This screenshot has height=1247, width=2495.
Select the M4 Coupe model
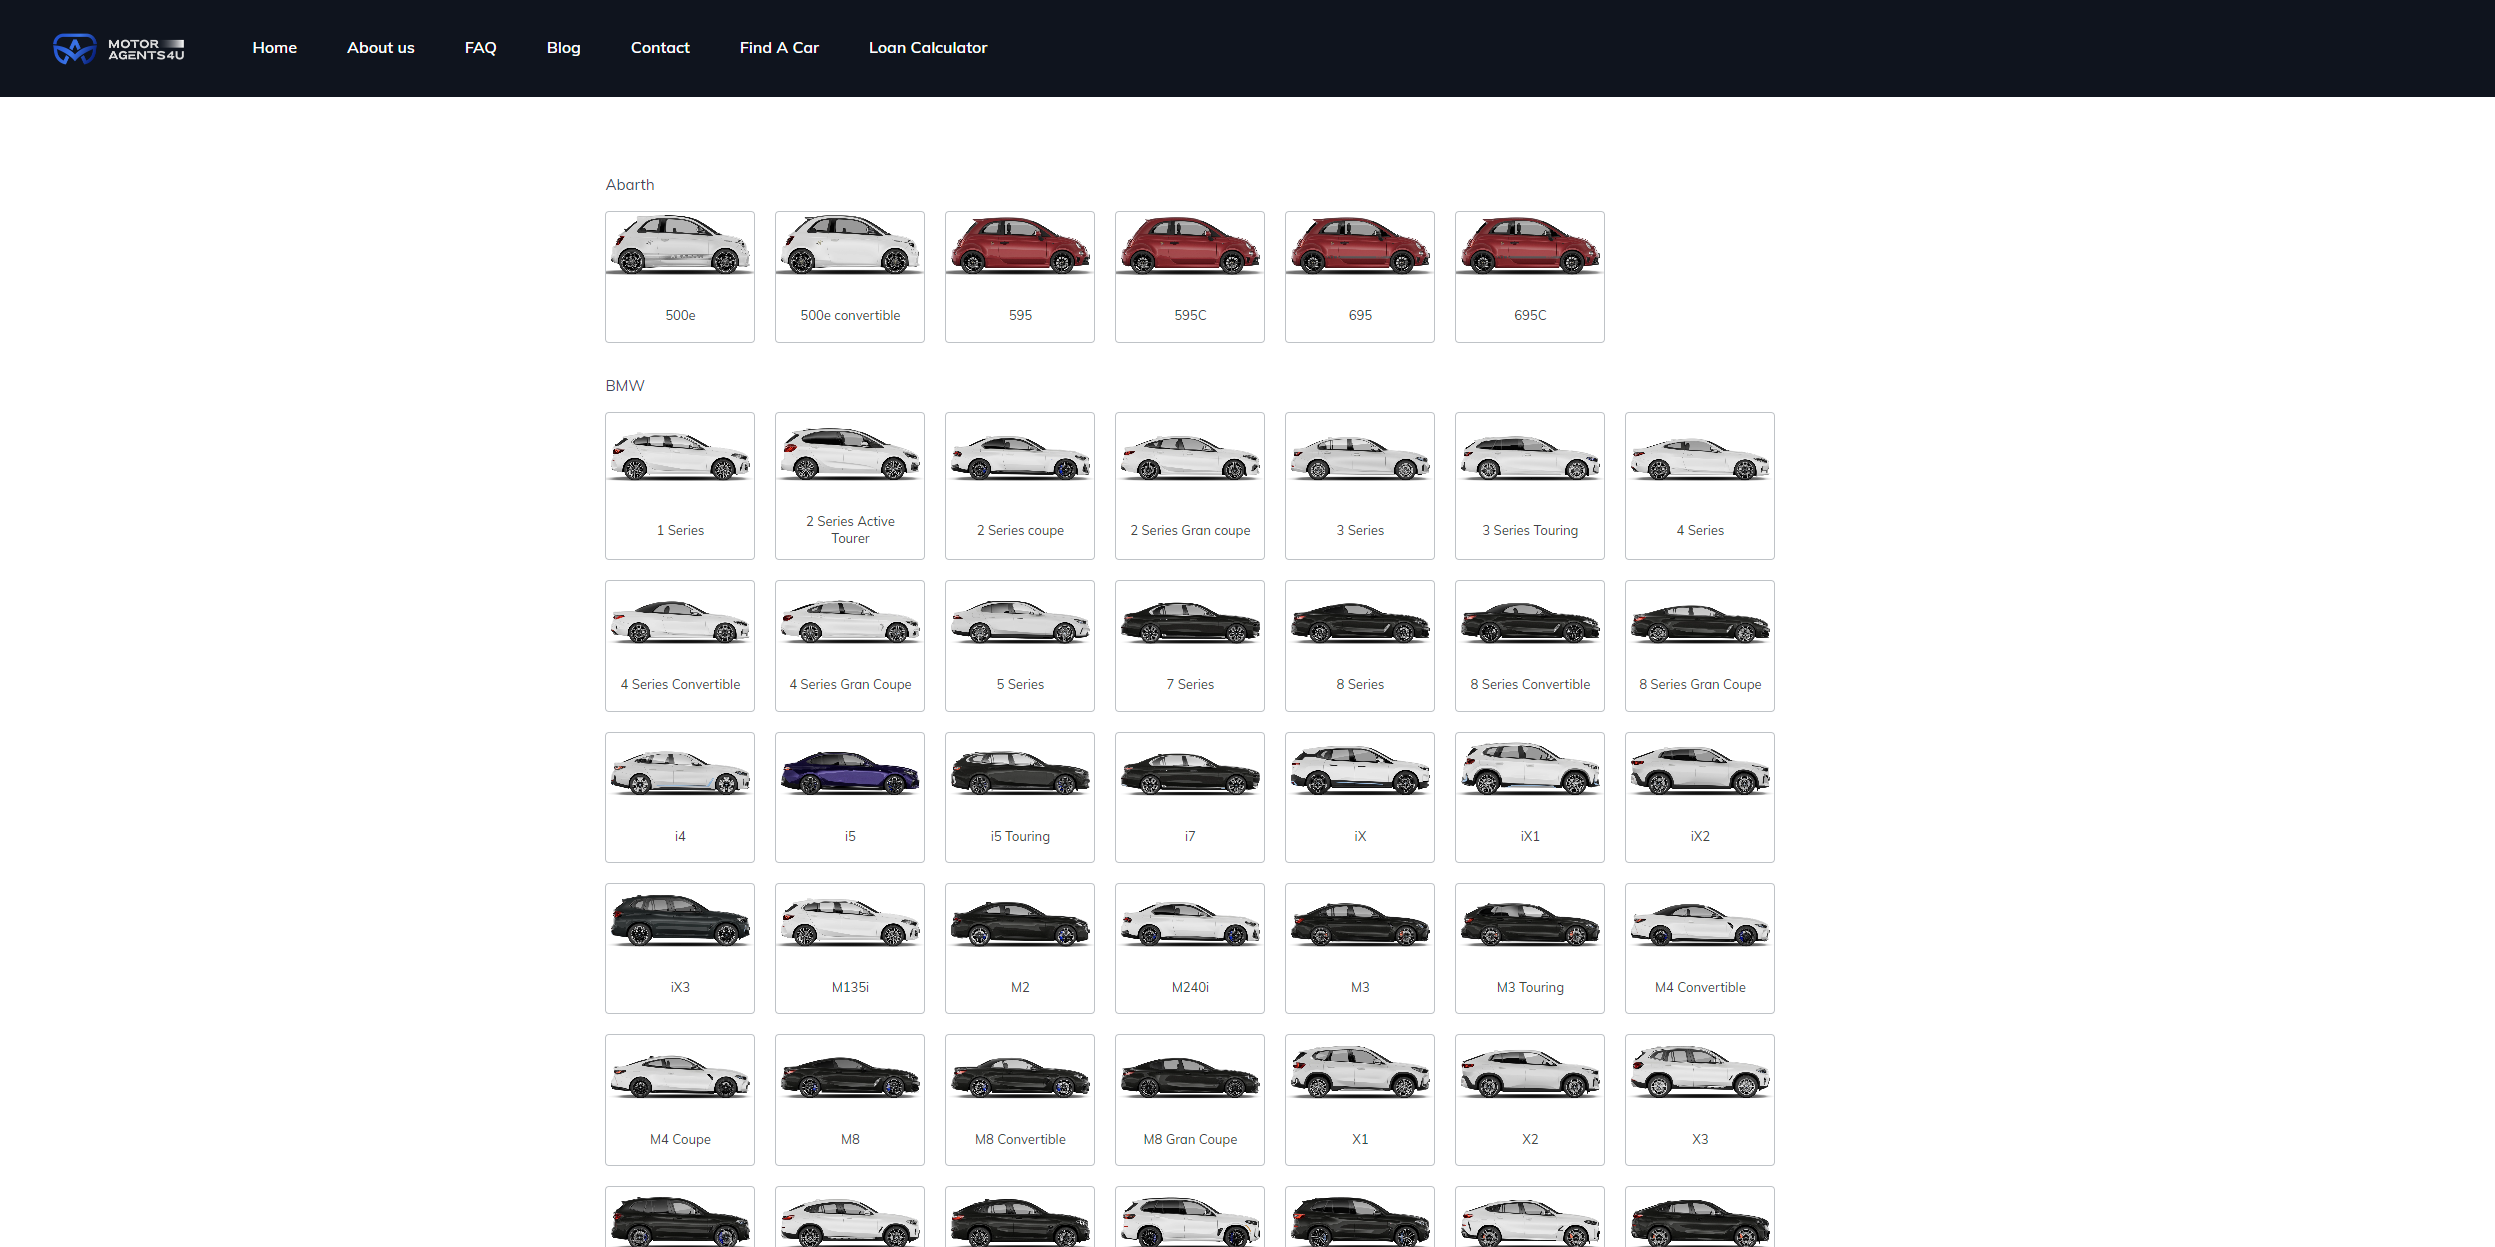680,1100
